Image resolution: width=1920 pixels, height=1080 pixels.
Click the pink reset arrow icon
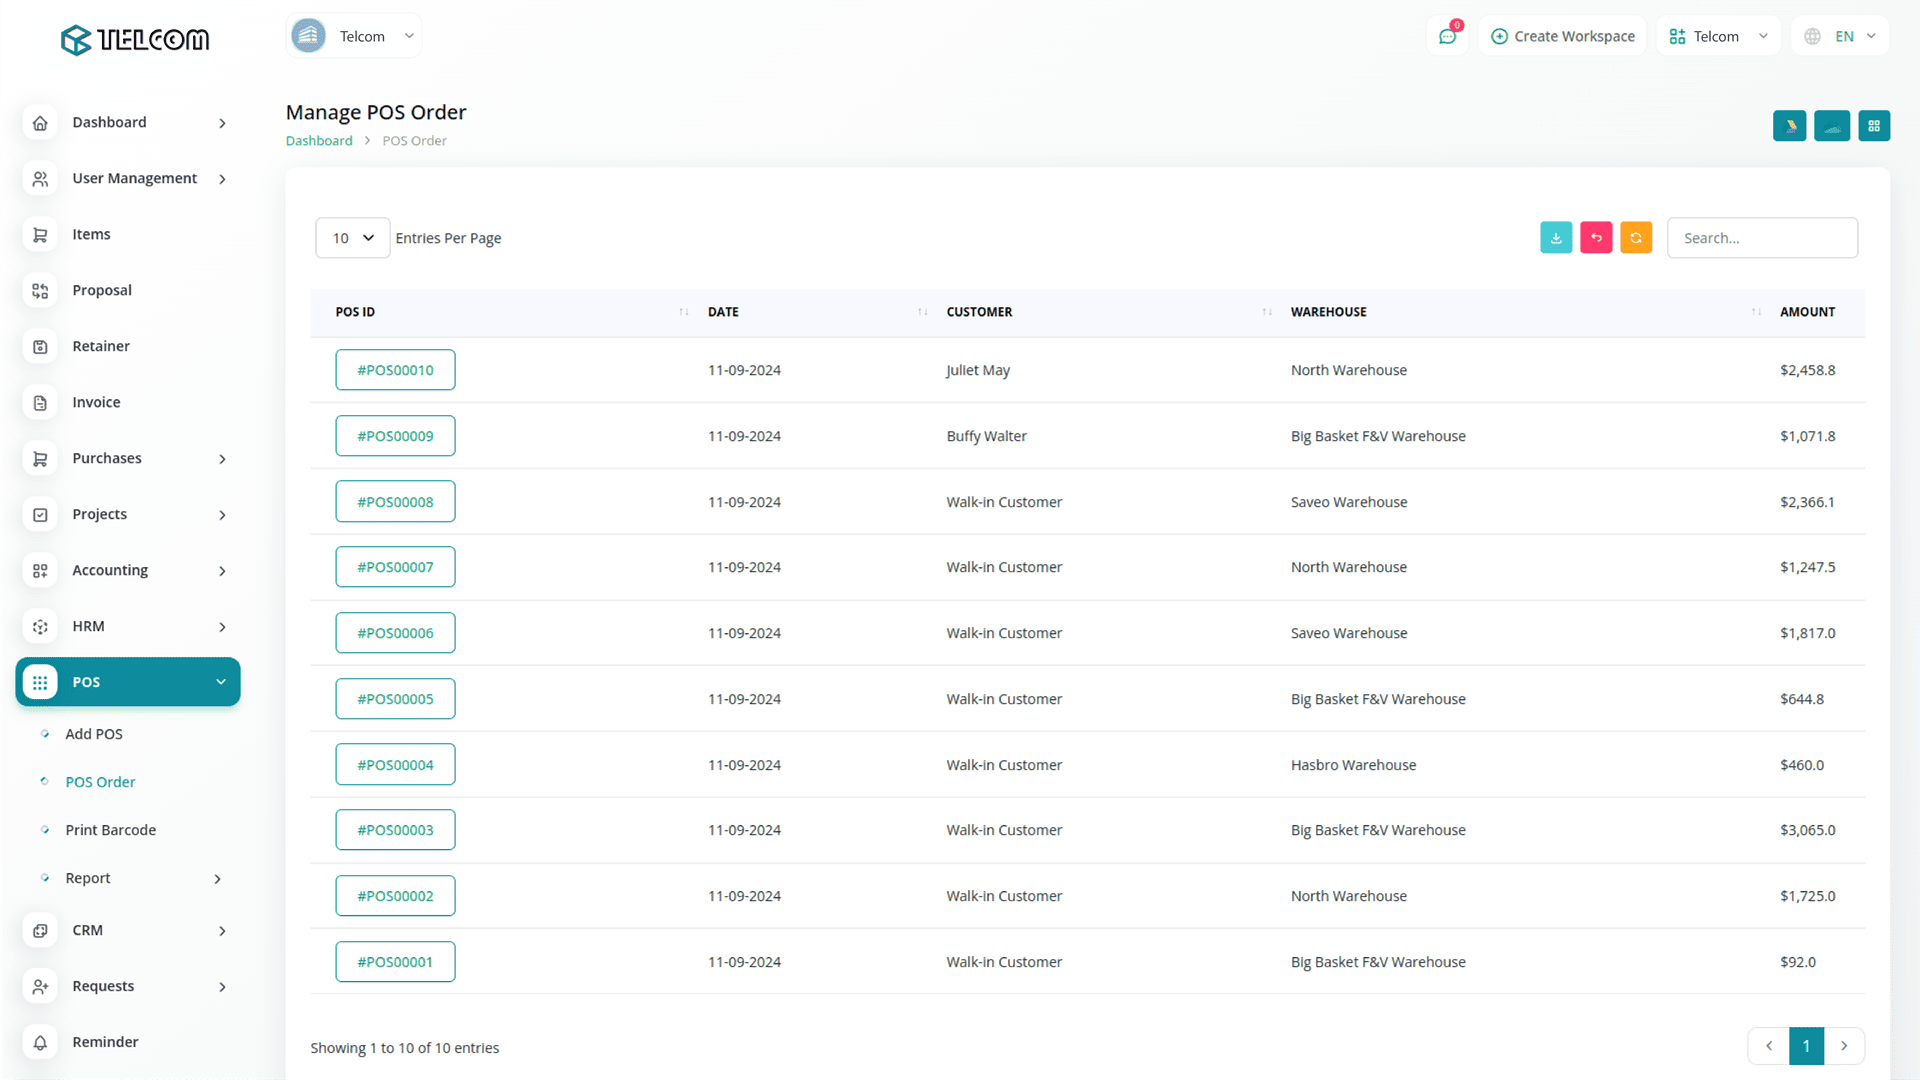(x=1596, y=238)
